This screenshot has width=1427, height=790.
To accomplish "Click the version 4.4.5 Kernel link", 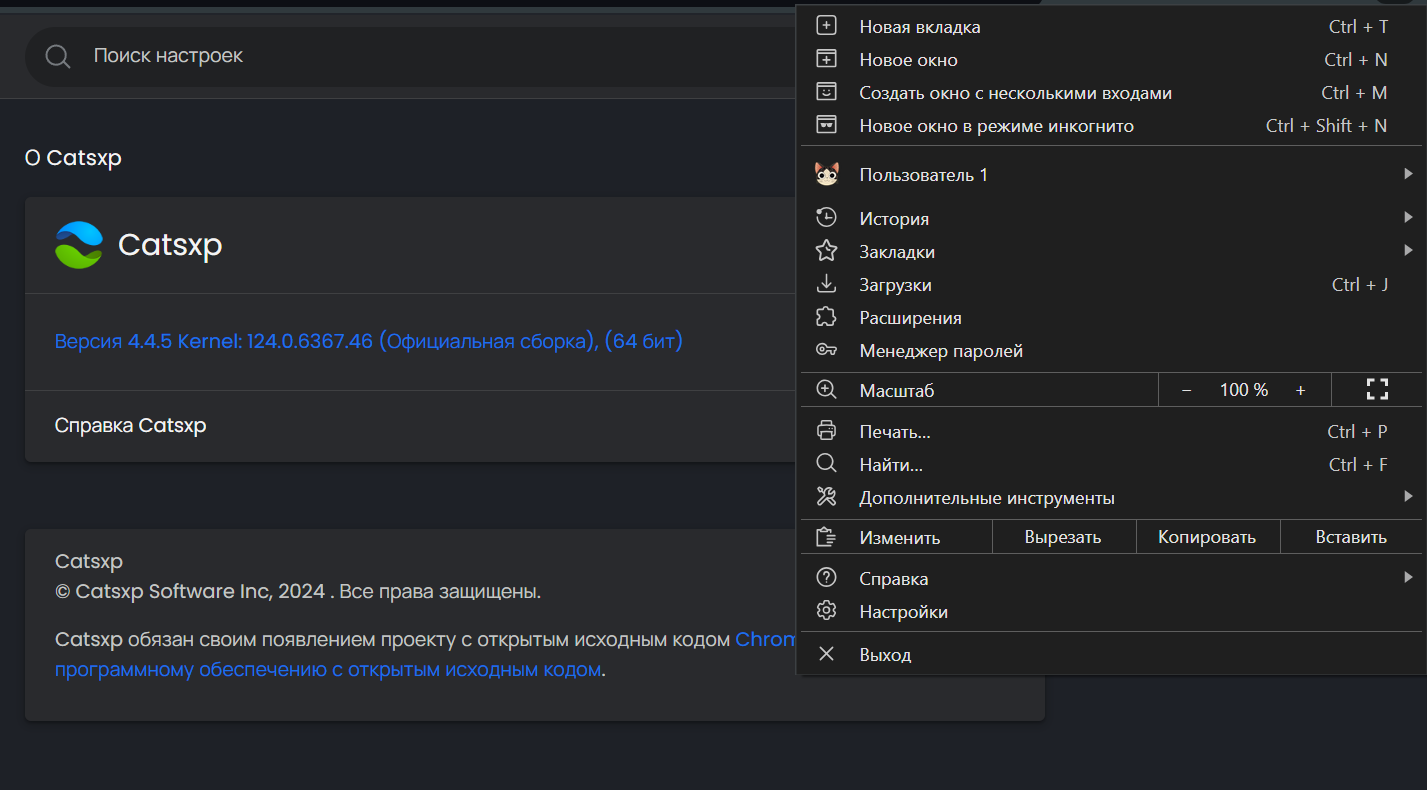I will (x=369, y=341).
